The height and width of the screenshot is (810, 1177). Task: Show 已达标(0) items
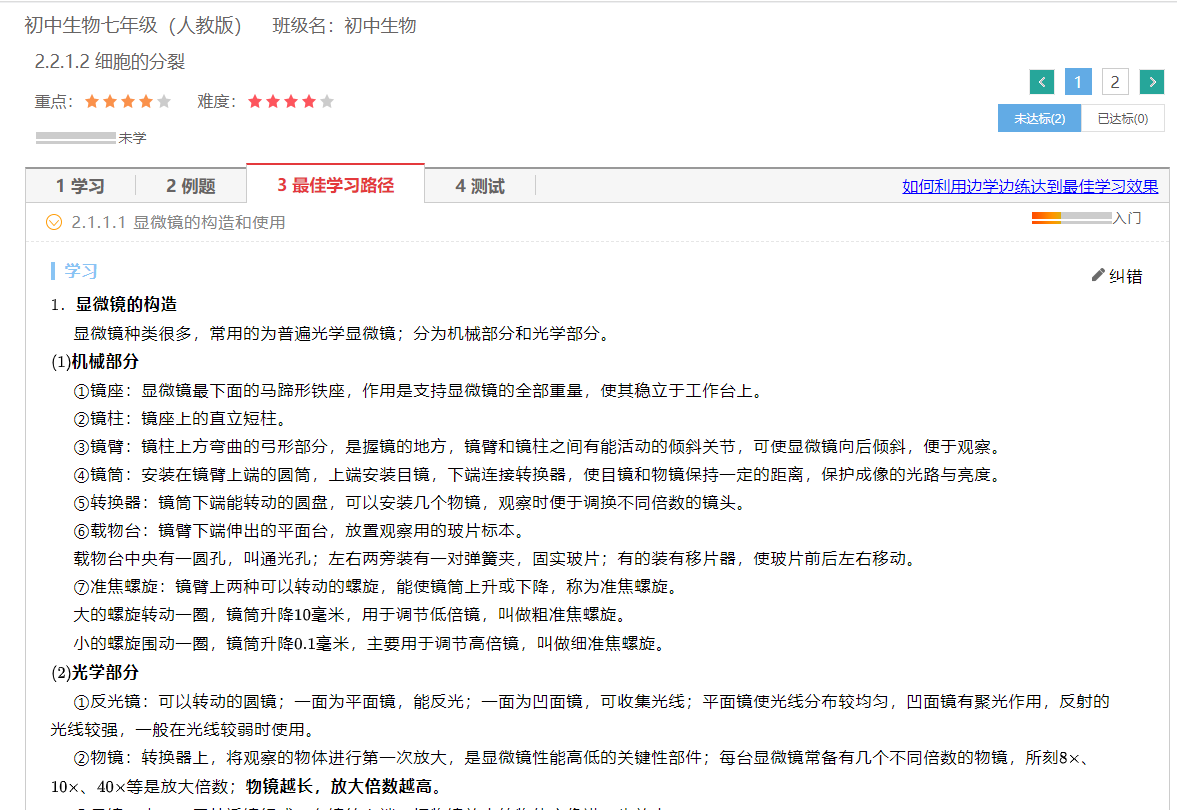[1122, 119]
